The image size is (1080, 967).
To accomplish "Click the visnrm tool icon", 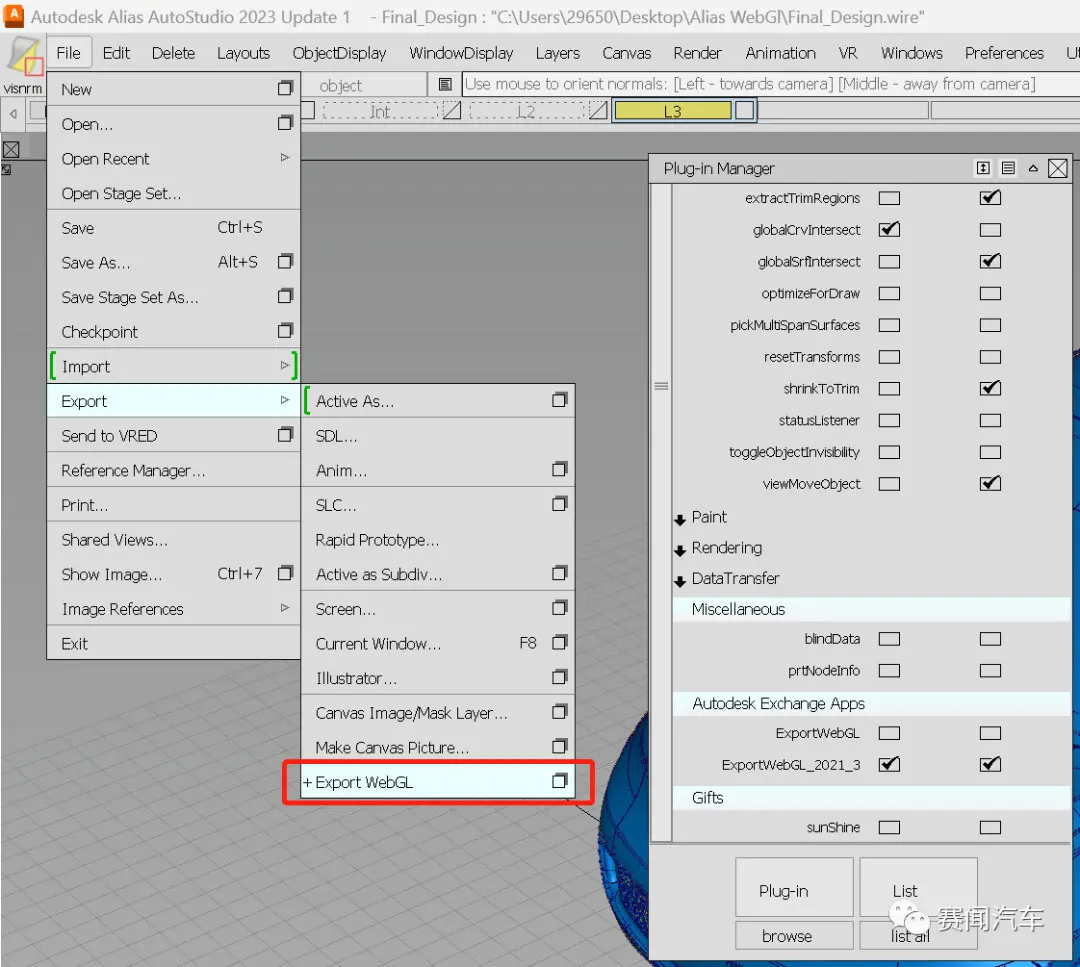I will 25,57.
